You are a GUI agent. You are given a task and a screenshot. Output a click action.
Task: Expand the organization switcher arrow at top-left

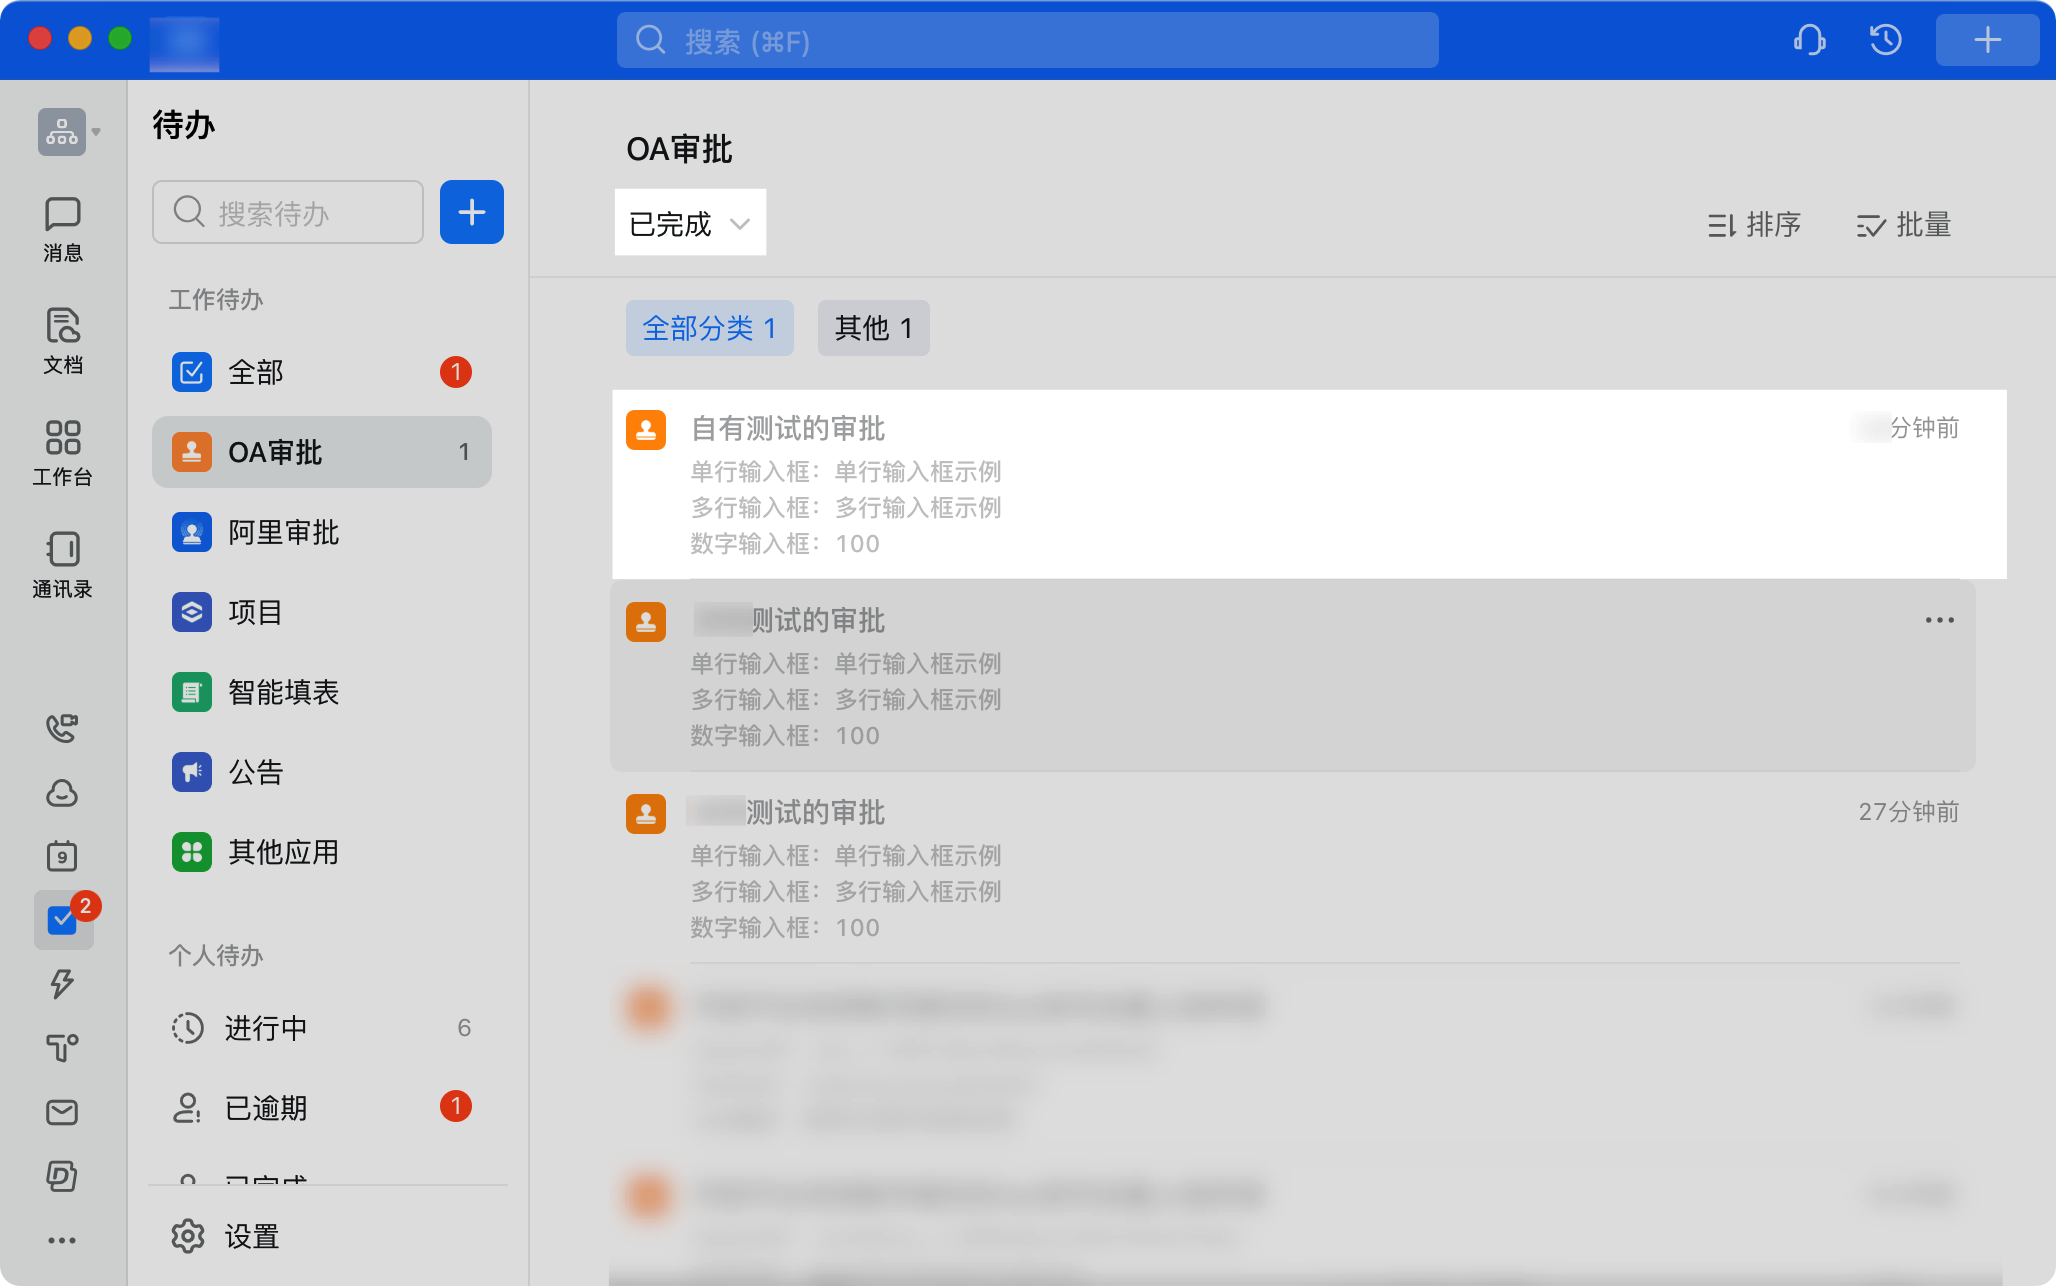pyautogui.click(x=96, y=132)
